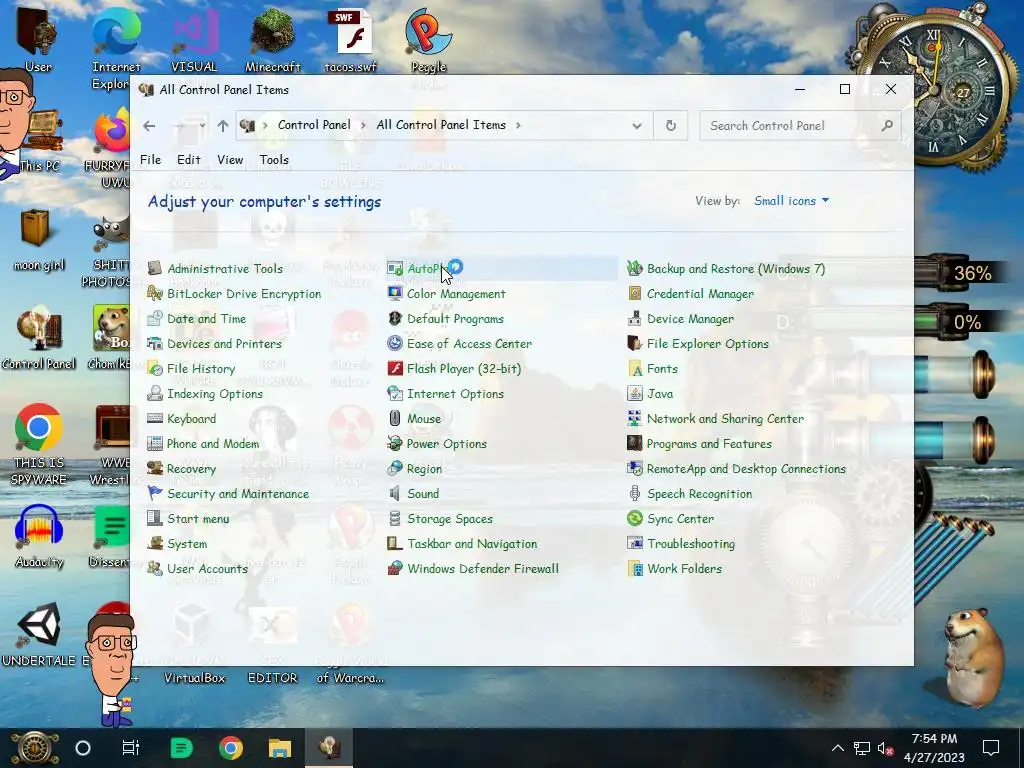Open the notification center icon

(x=991, y=748)
